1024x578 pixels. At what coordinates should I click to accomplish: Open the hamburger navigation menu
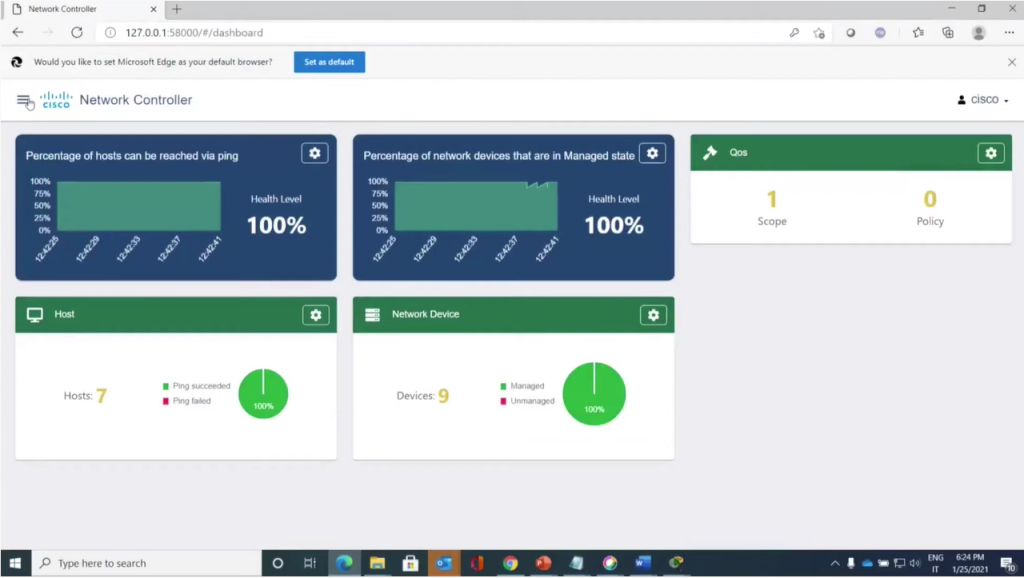point(24,100)
